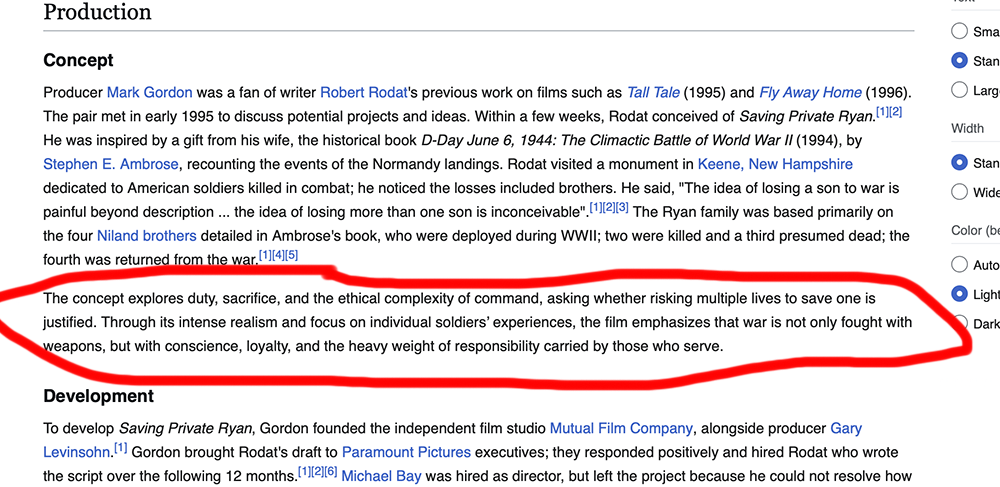Open the Mark Gordon link

(x=149, y=92)
